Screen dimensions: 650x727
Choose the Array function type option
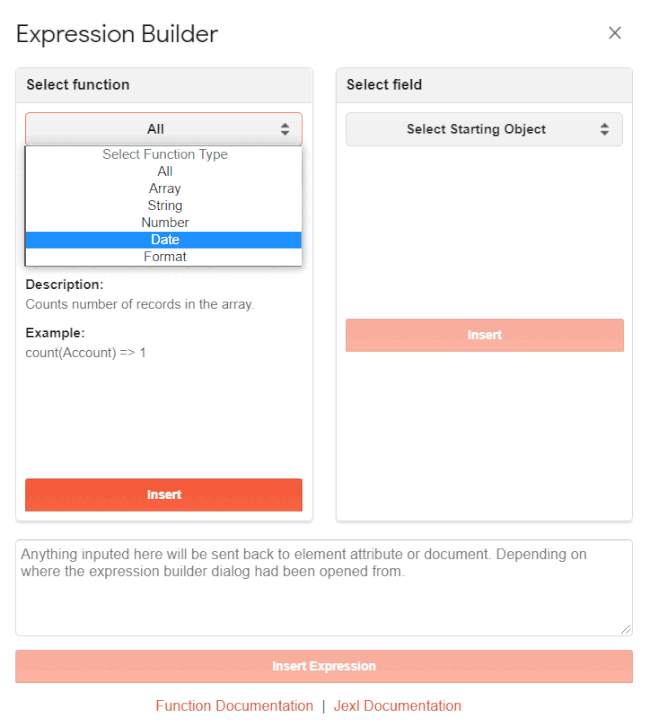[x=164, y=188]
